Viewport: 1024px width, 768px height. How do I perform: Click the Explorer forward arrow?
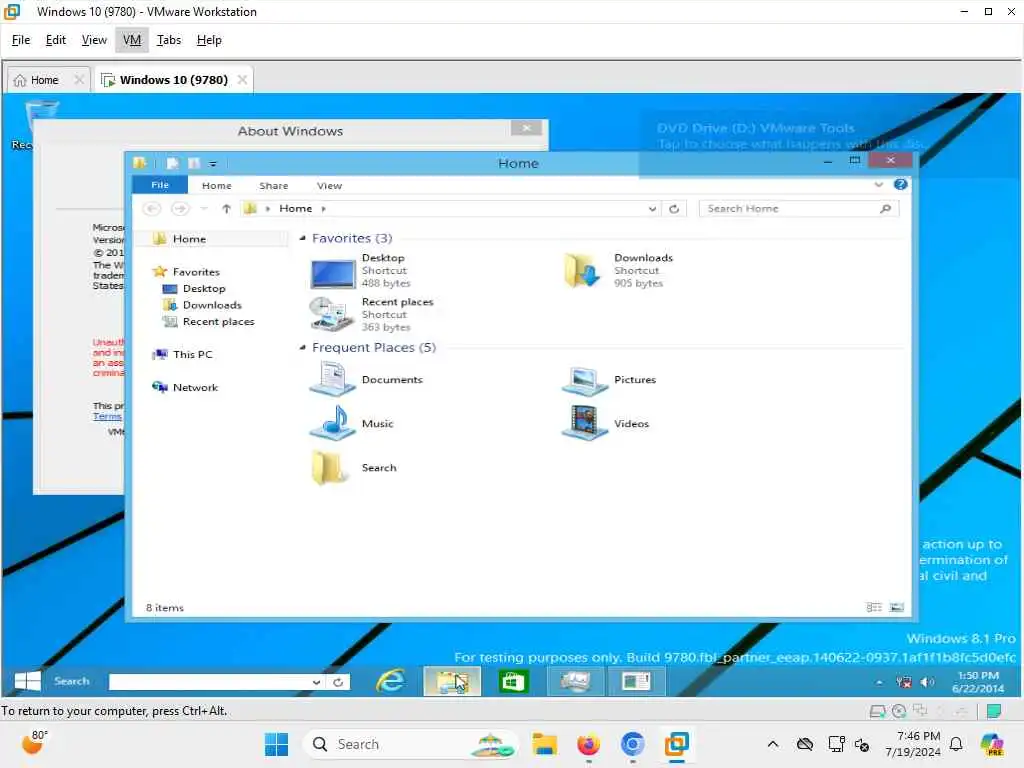tap(180, 208)
